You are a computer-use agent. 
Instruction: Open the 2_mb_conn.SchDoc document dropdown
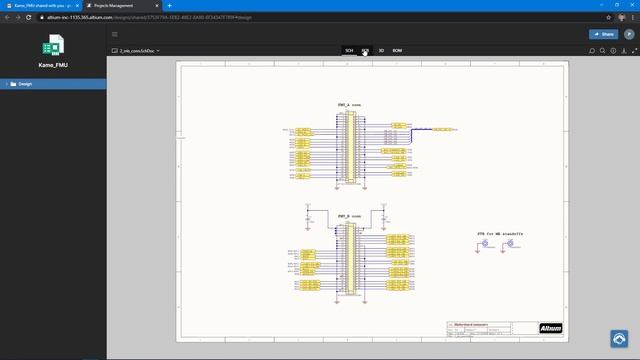click(136, 51)
